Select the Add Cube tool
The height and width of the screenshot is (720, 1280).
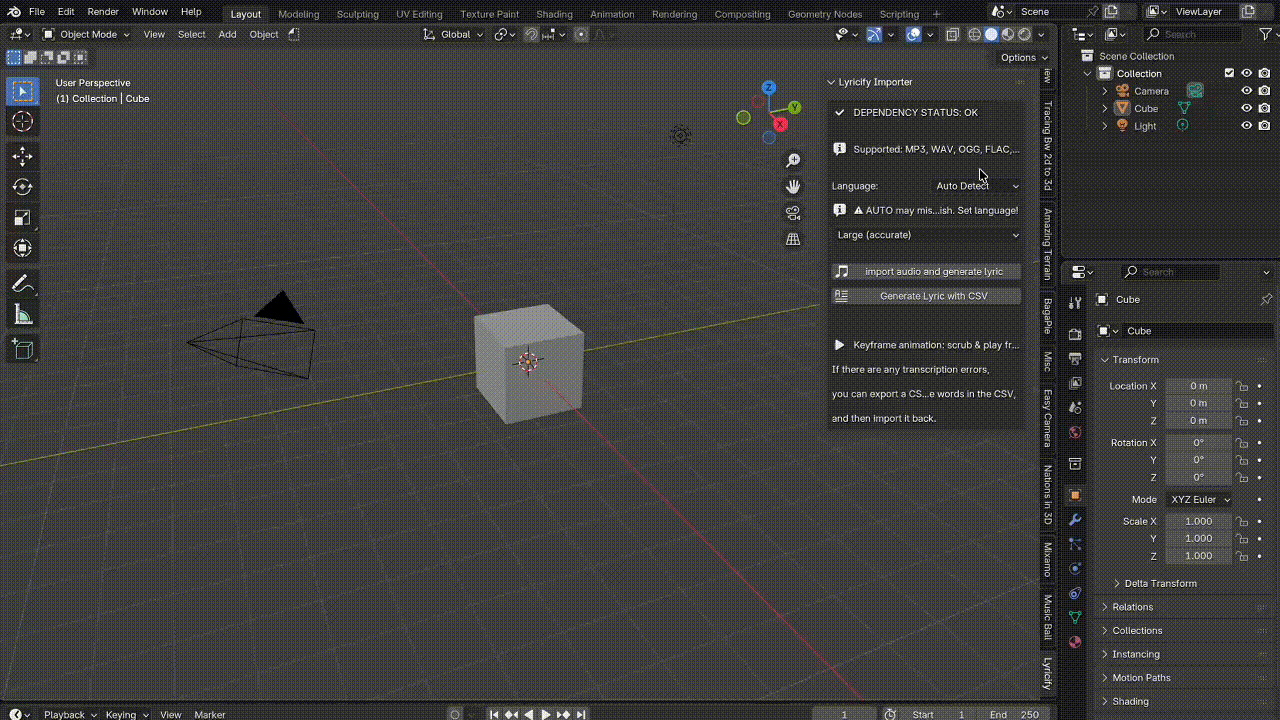[22, 348]
